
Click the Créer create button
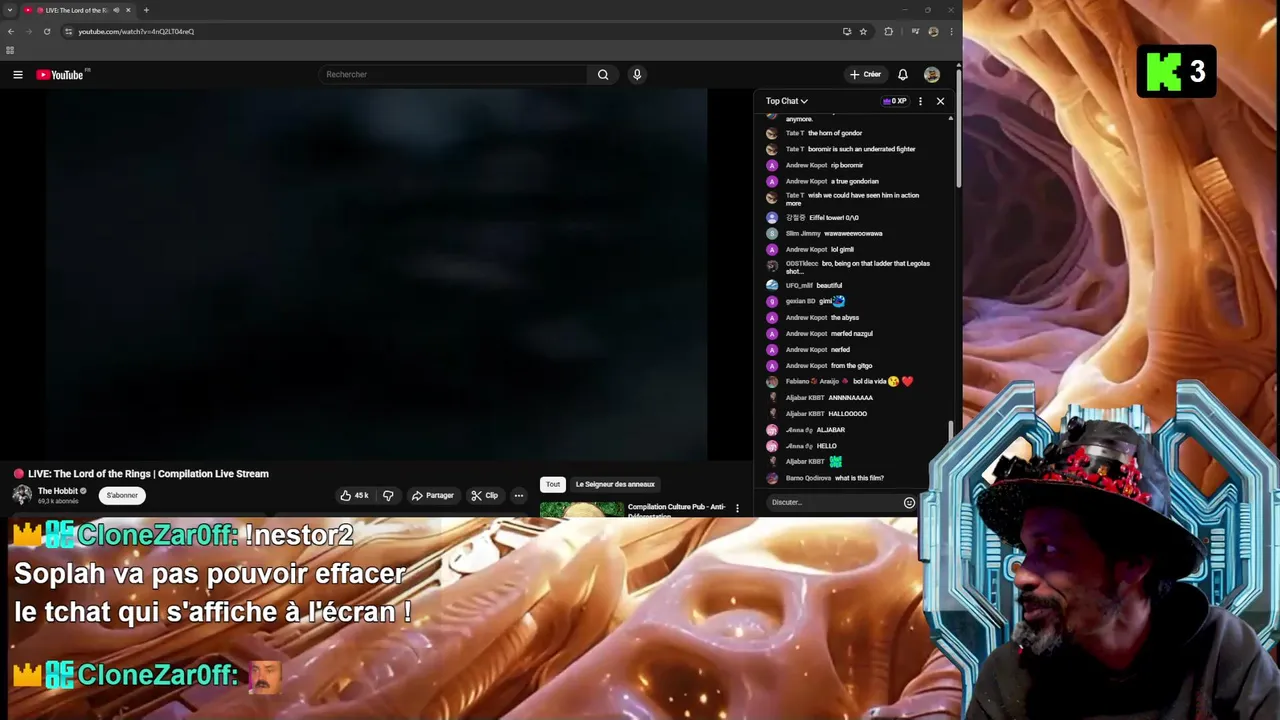point(866,75)
